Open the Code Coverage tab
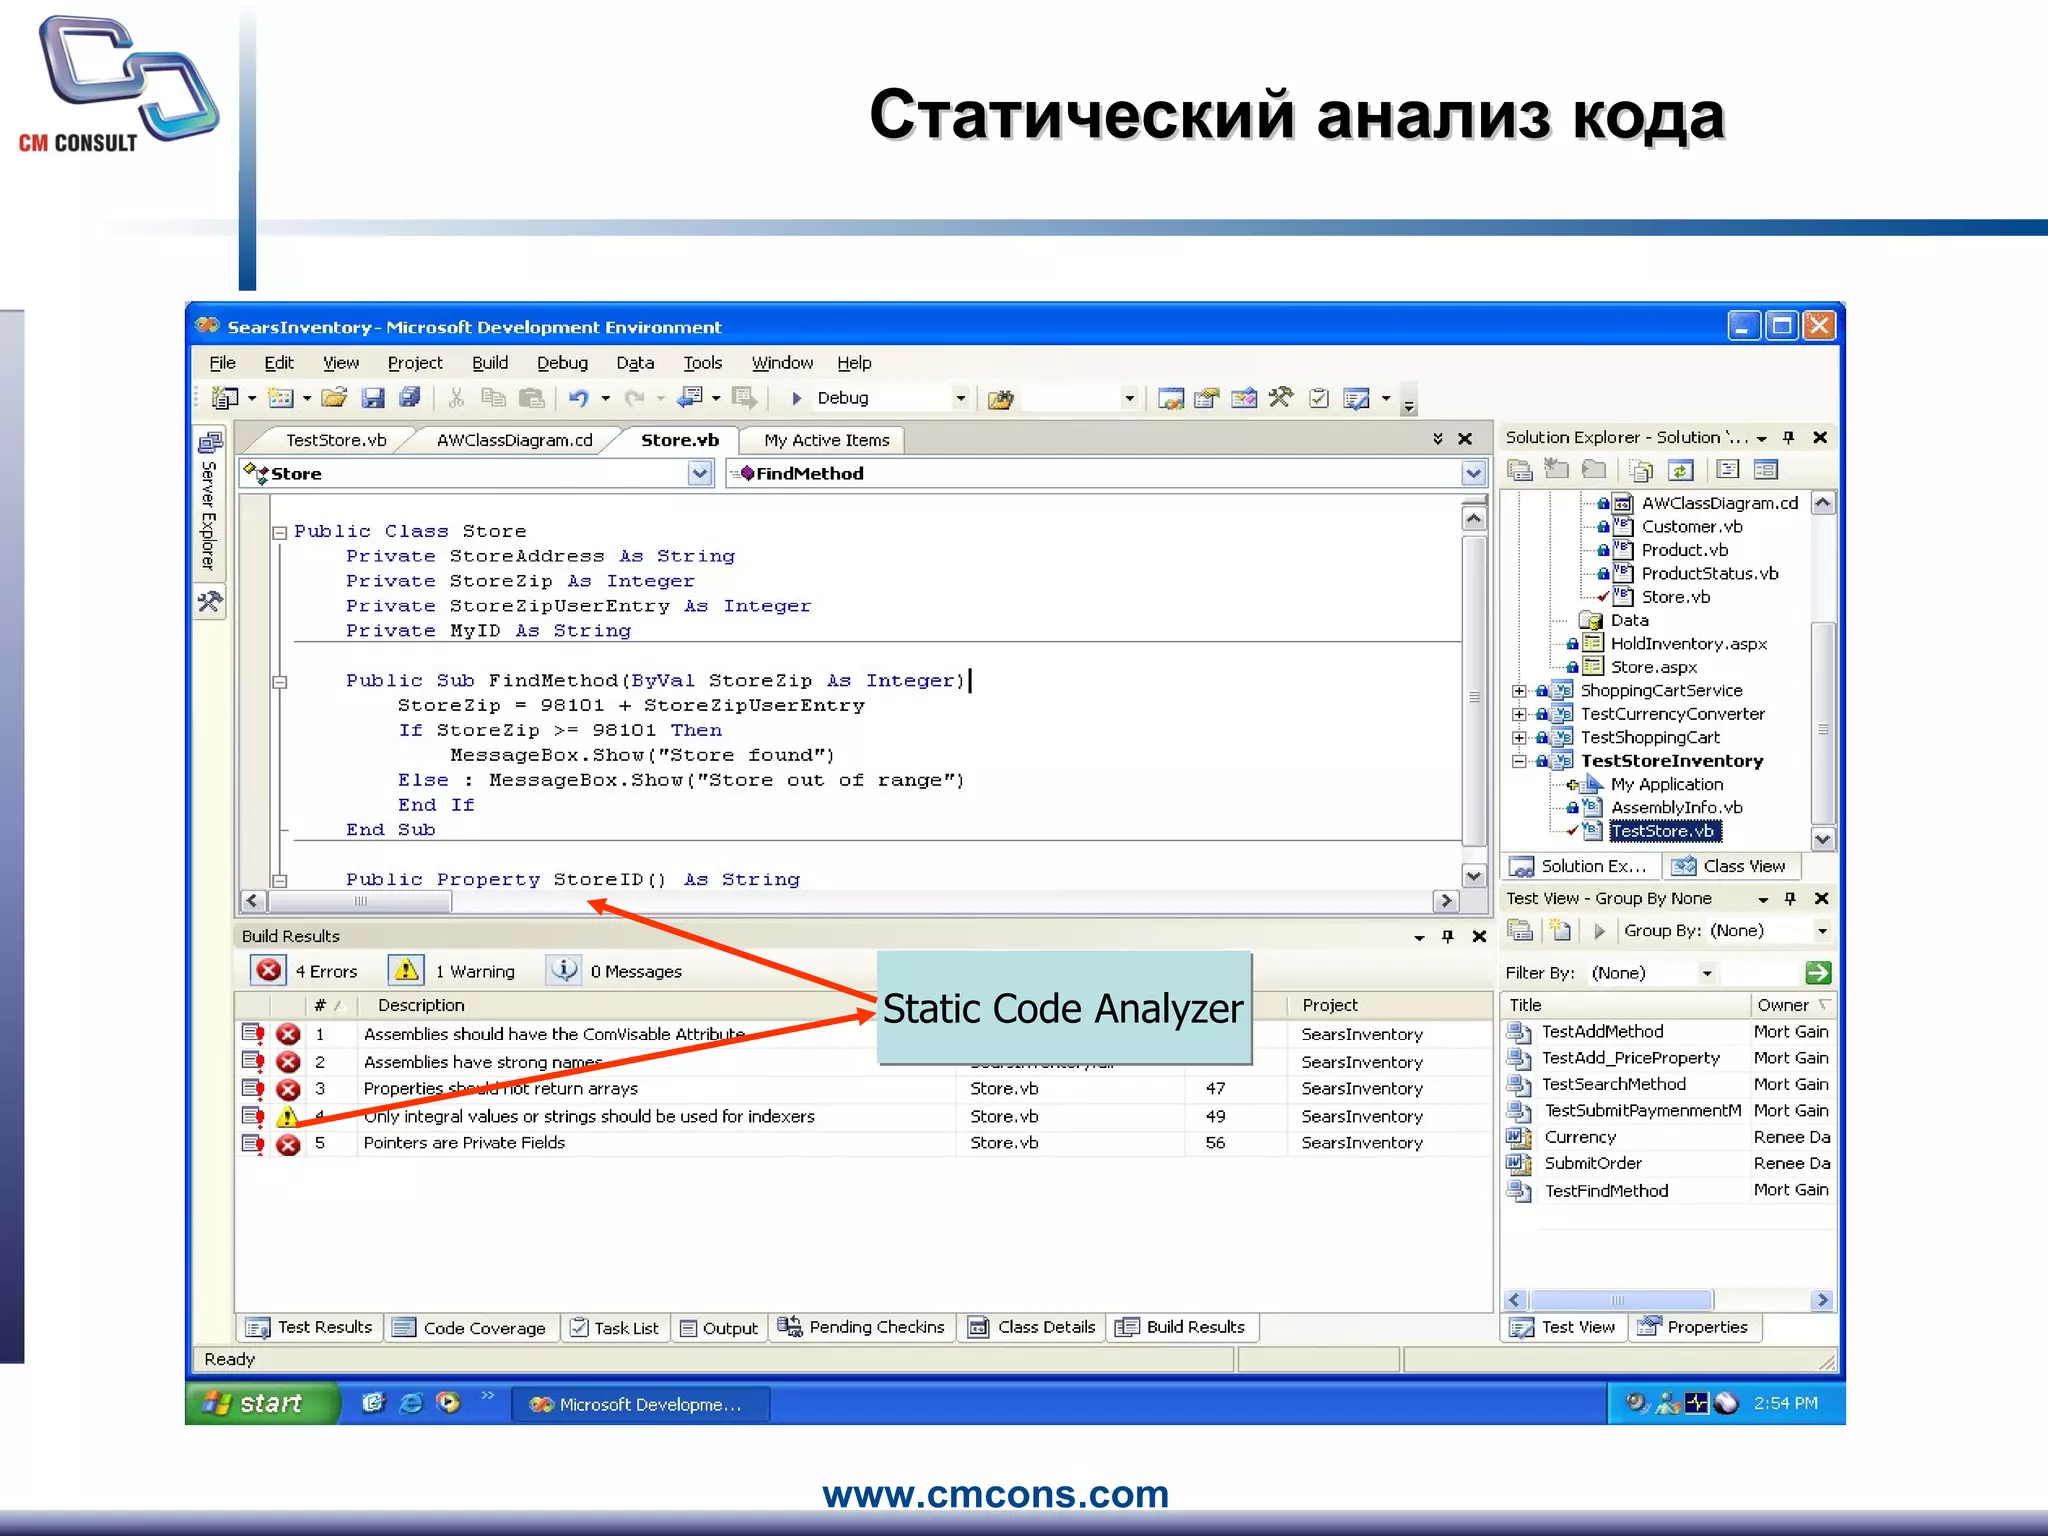Viewport: 2048px width, 1536px height. point(470,1328)
